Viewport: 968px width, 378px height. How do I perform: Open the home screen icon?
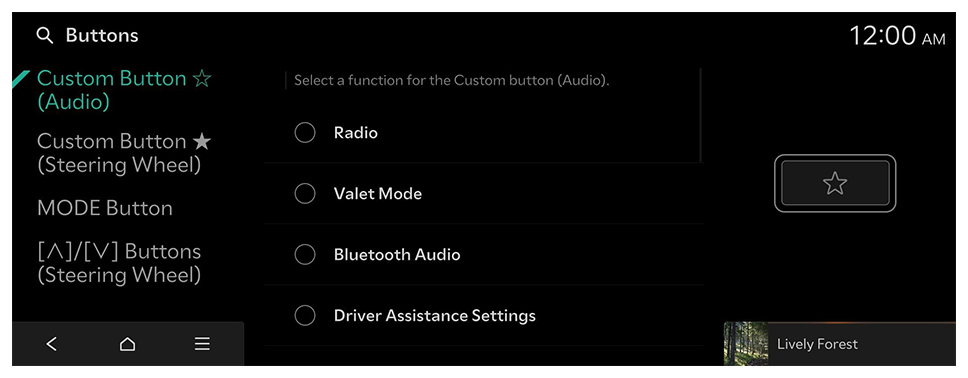pyautogui.click(x=127, y=344)
